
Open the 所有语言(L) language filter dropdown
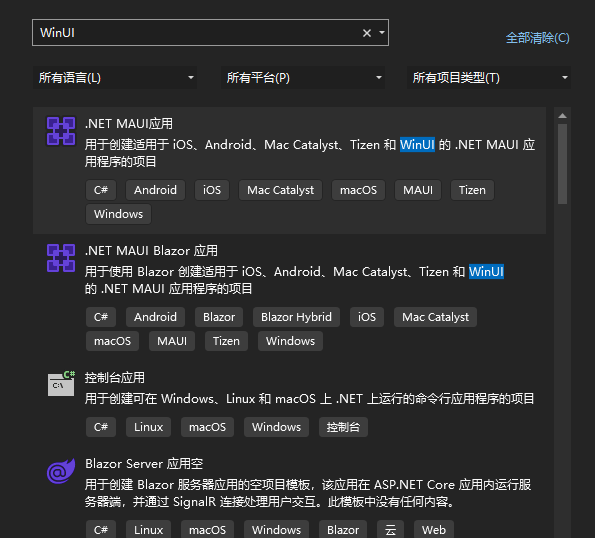click(x=115, y=78)
